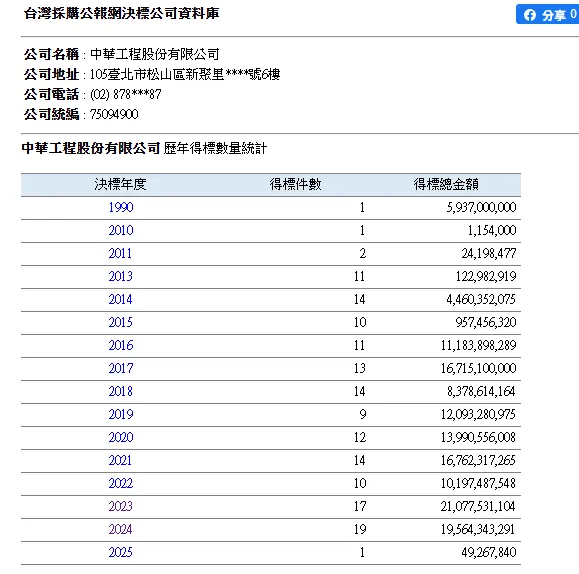This screenshot has height=574, width=579.
Task: Select the amount 122,982,919
Action: pyautogui.click(x=486, y=276)
